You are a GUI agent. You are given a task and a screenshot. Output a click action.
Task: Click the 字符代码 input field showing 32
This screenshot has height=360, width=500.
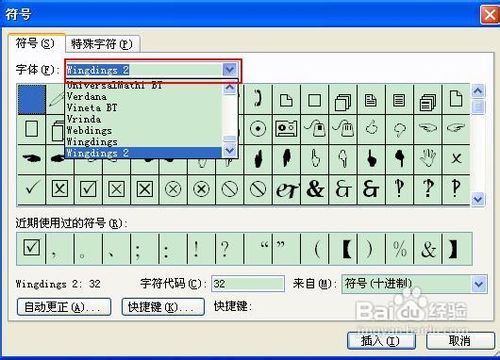tap(248, 284)
